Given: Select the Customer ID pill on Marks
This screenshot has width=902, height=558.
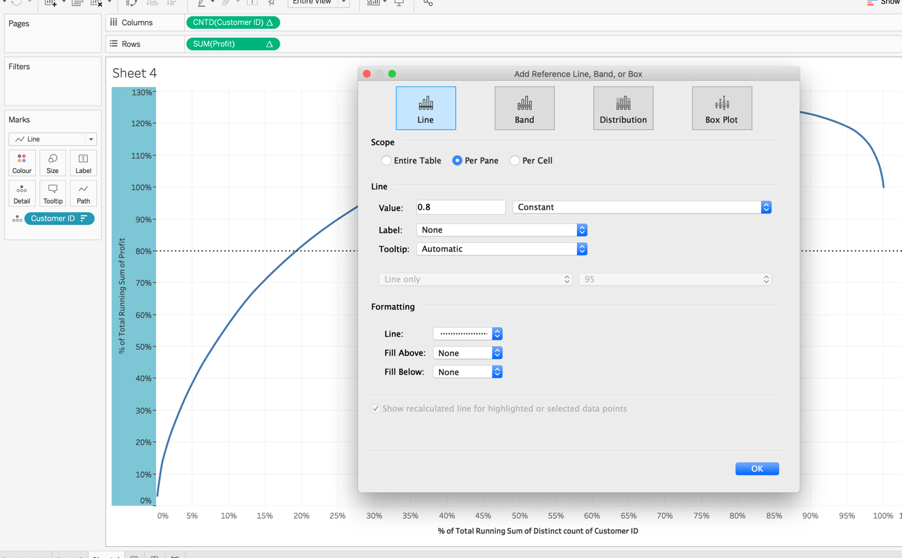Looking at the screenshot, I should (x=59, y=219).
